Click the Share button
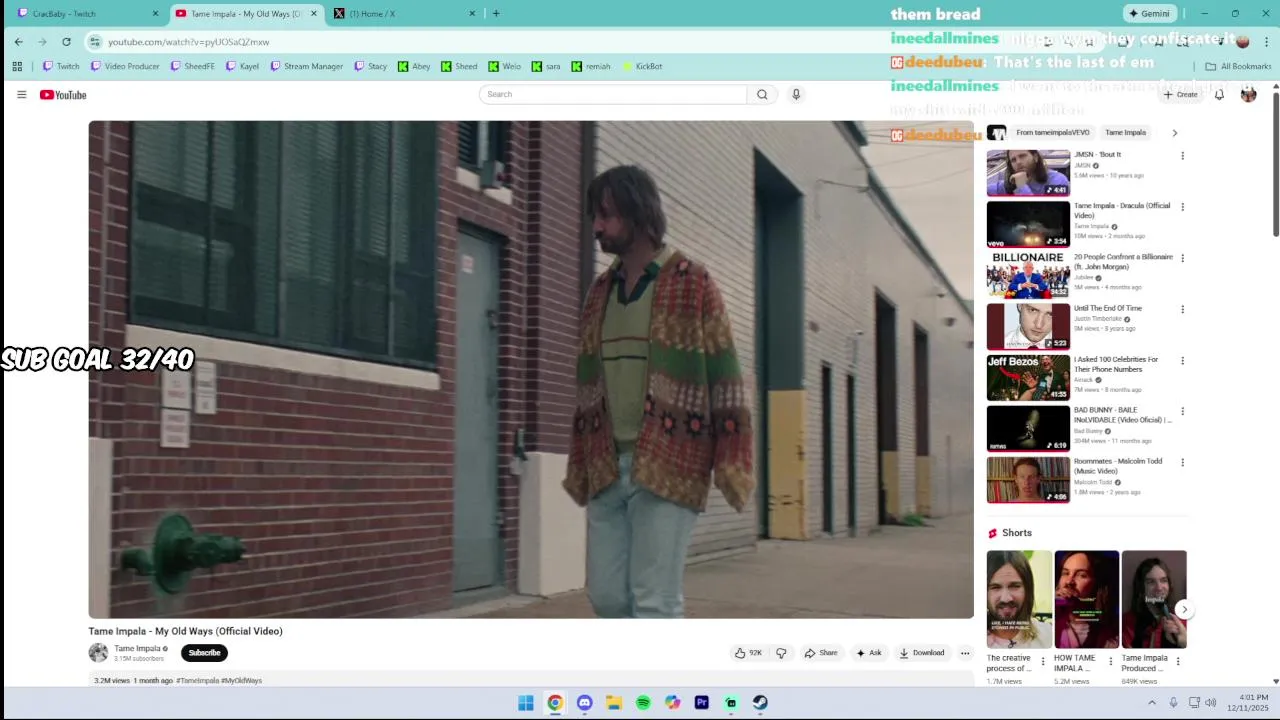Viewport: 1280px width, 720px height. [x=821, y=653]
